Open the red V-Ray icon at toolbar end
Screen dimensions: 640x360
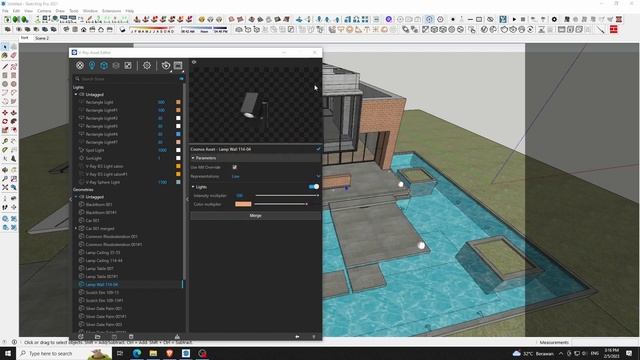[613, 29]
